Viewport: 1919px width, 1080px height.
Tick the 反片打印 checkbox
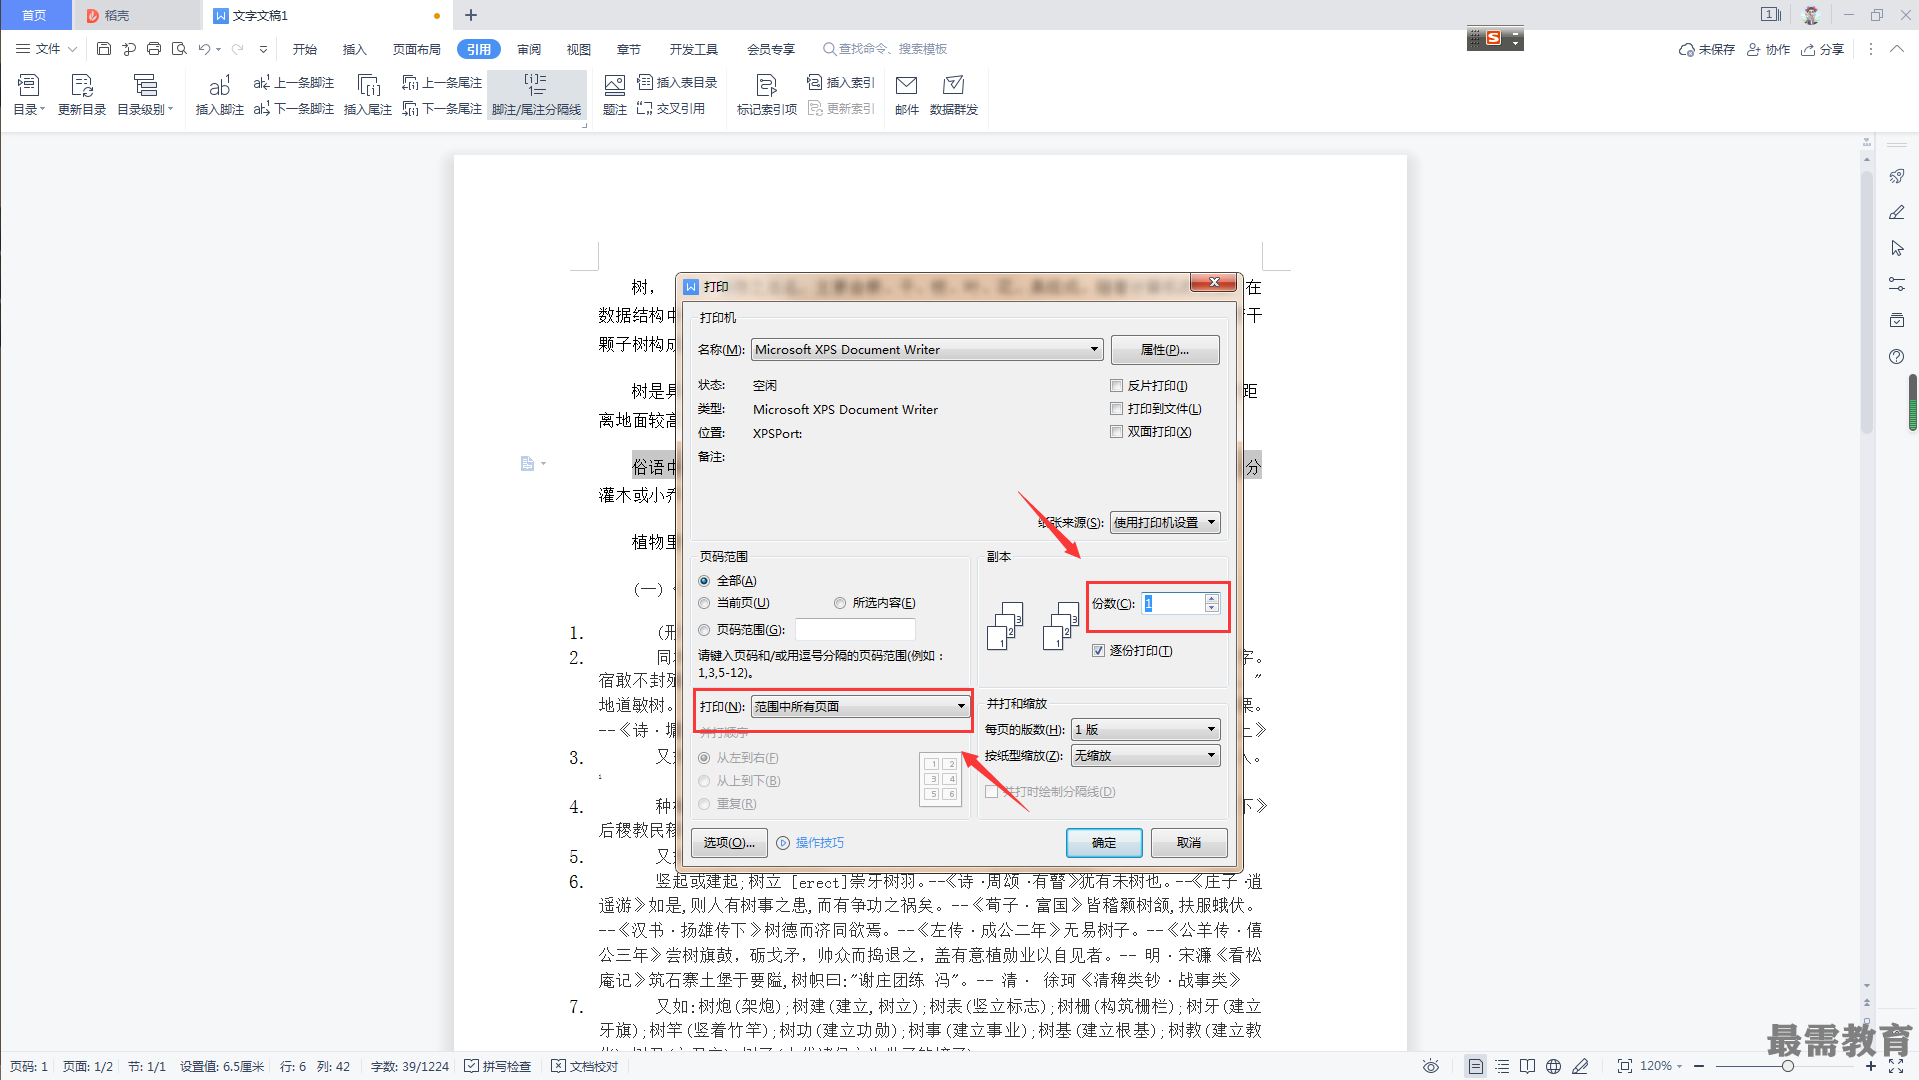1116,386
